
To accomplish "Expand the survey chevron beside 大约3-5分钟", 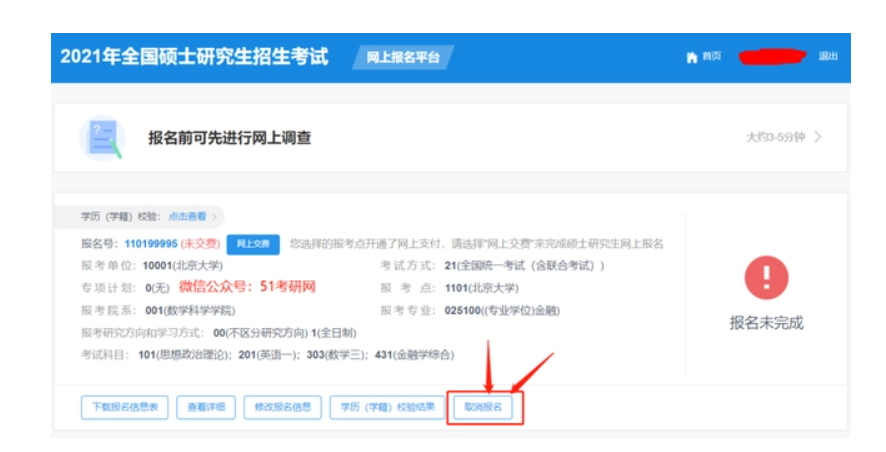I will point(818,137).
